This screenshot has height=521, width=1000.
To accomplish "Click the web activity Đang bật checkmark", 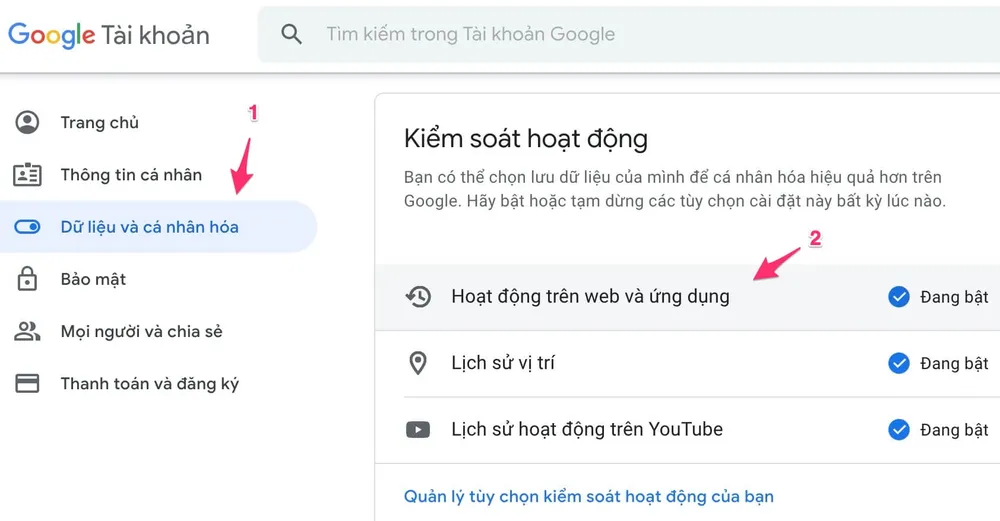I will click(898, 296).
